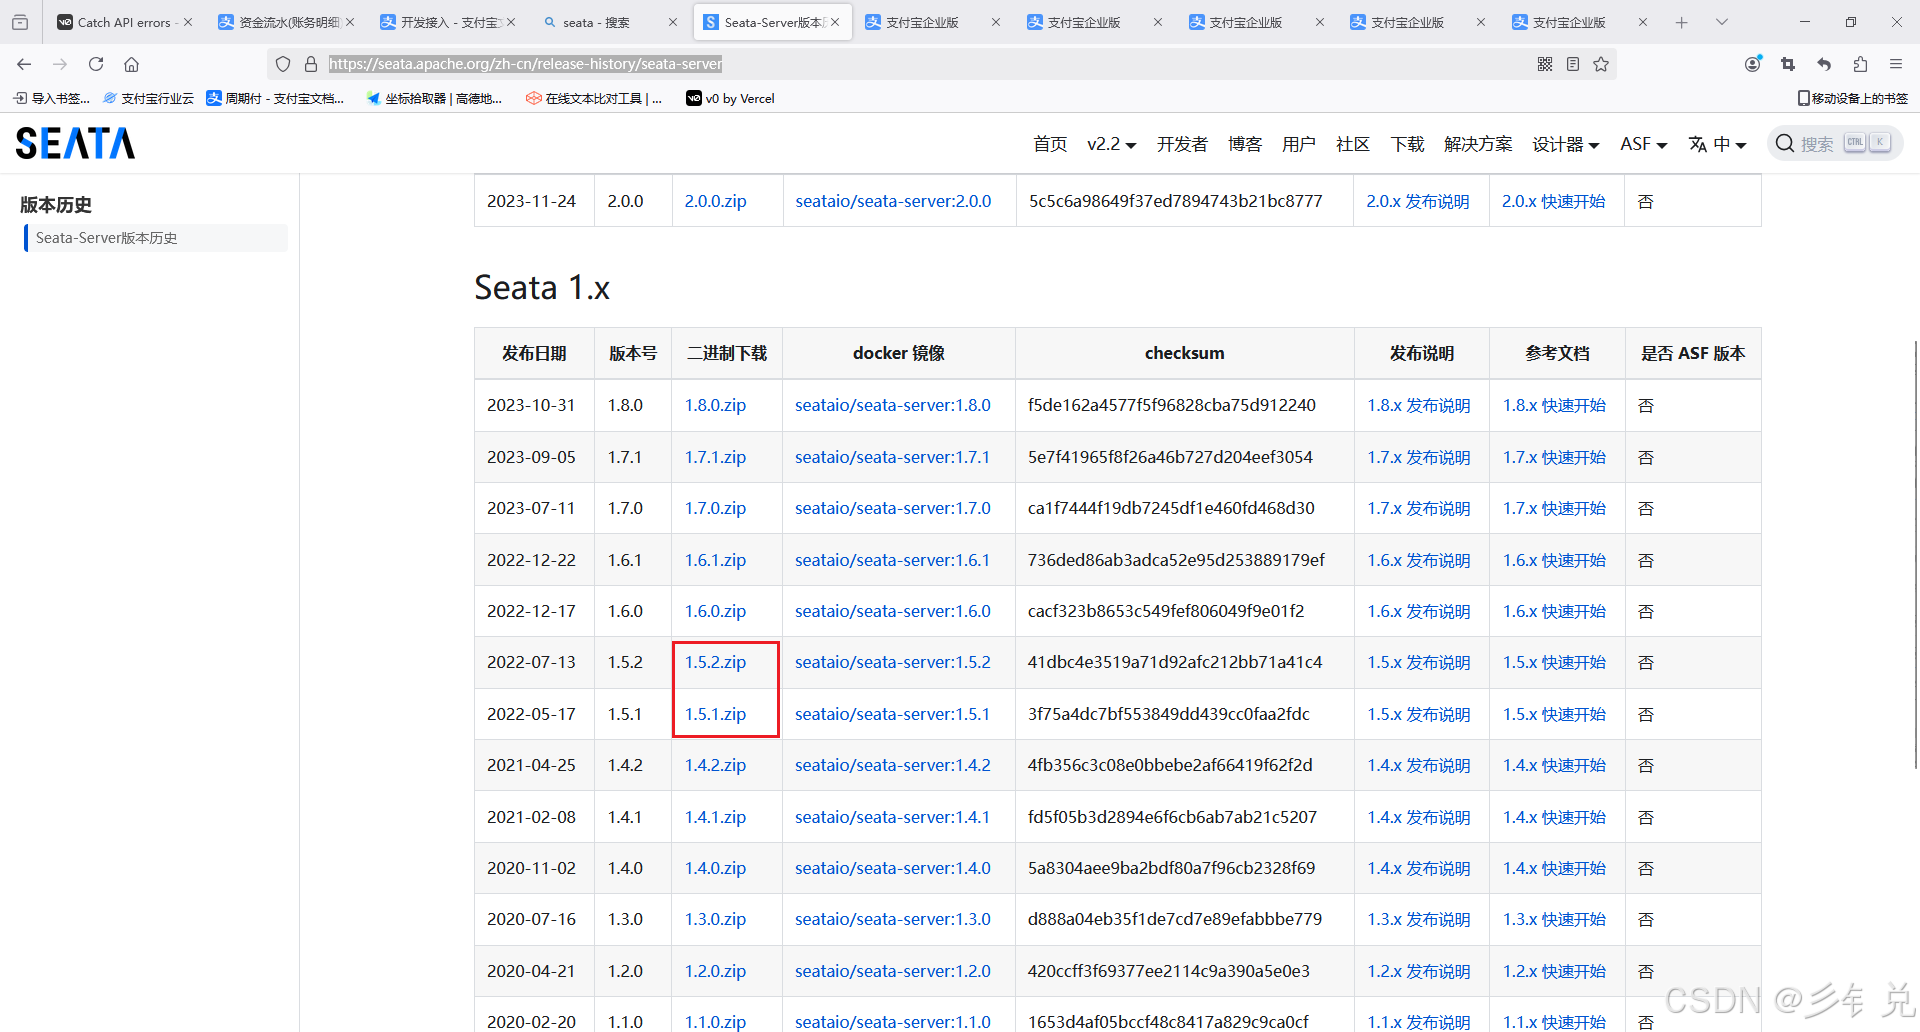Open 1.2.x 发布说明 link

click(x=1418, y=971)
